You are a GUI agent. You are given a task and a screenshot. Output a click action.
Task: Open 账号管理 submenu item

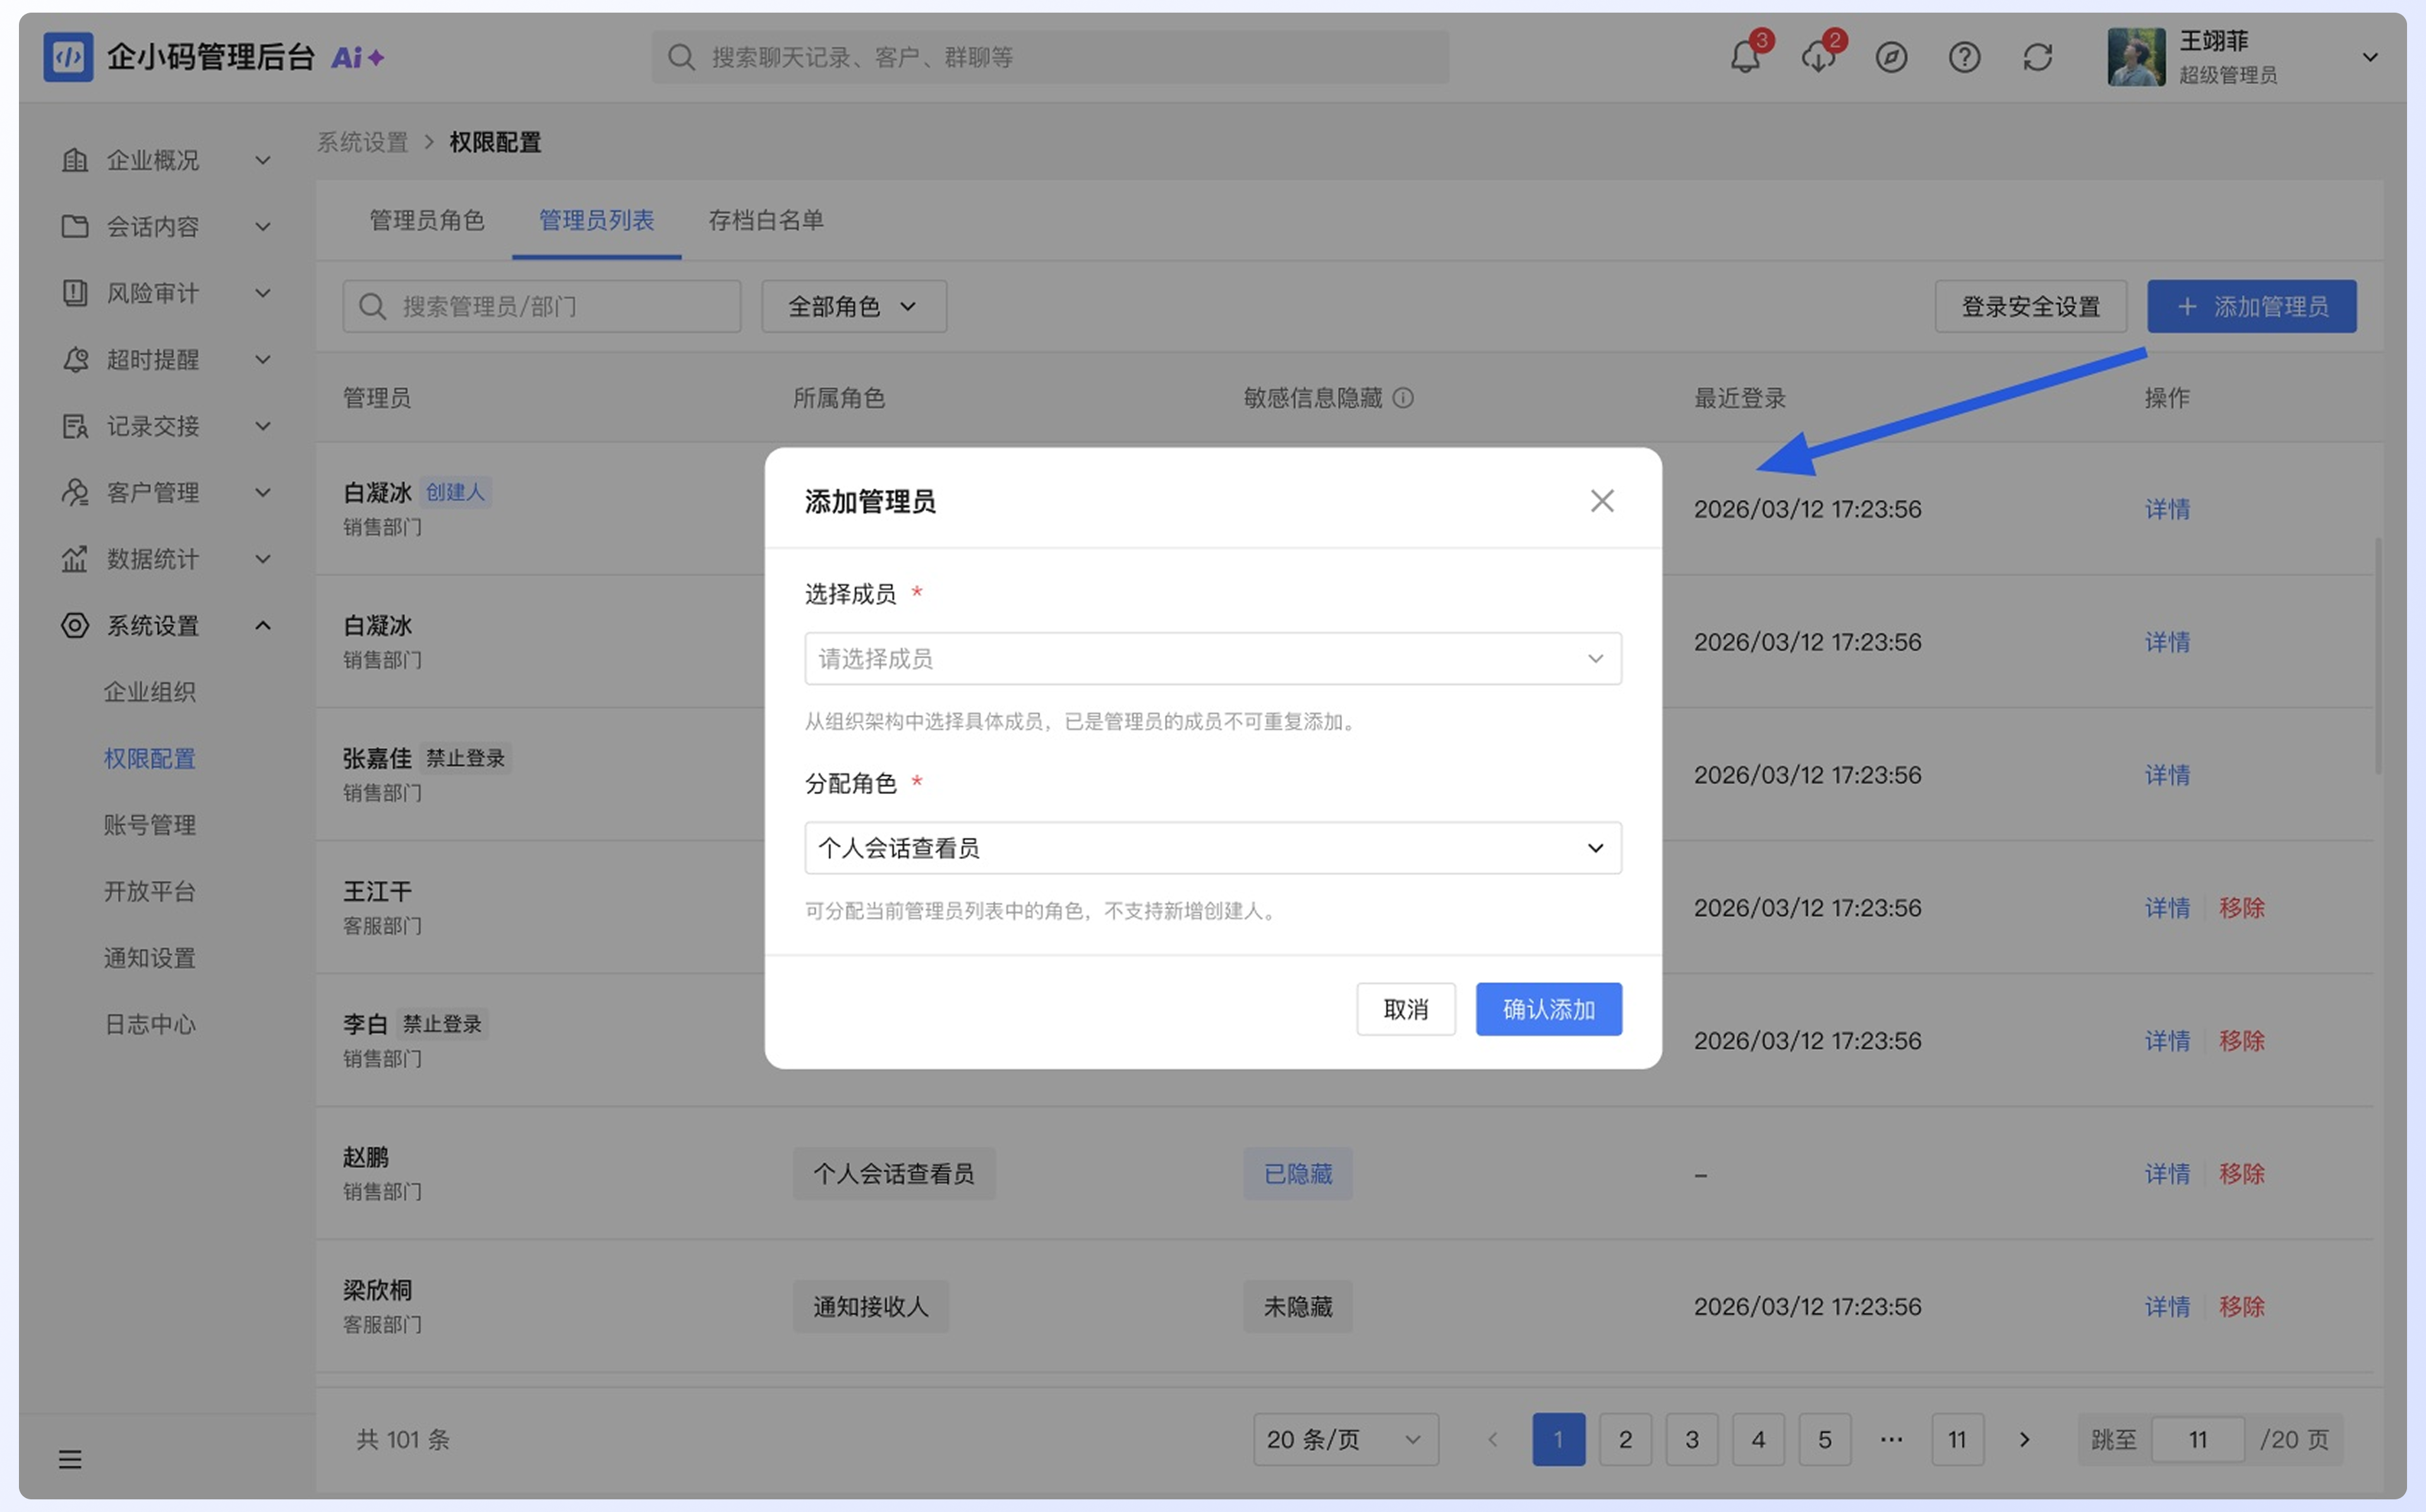[150, 825]
